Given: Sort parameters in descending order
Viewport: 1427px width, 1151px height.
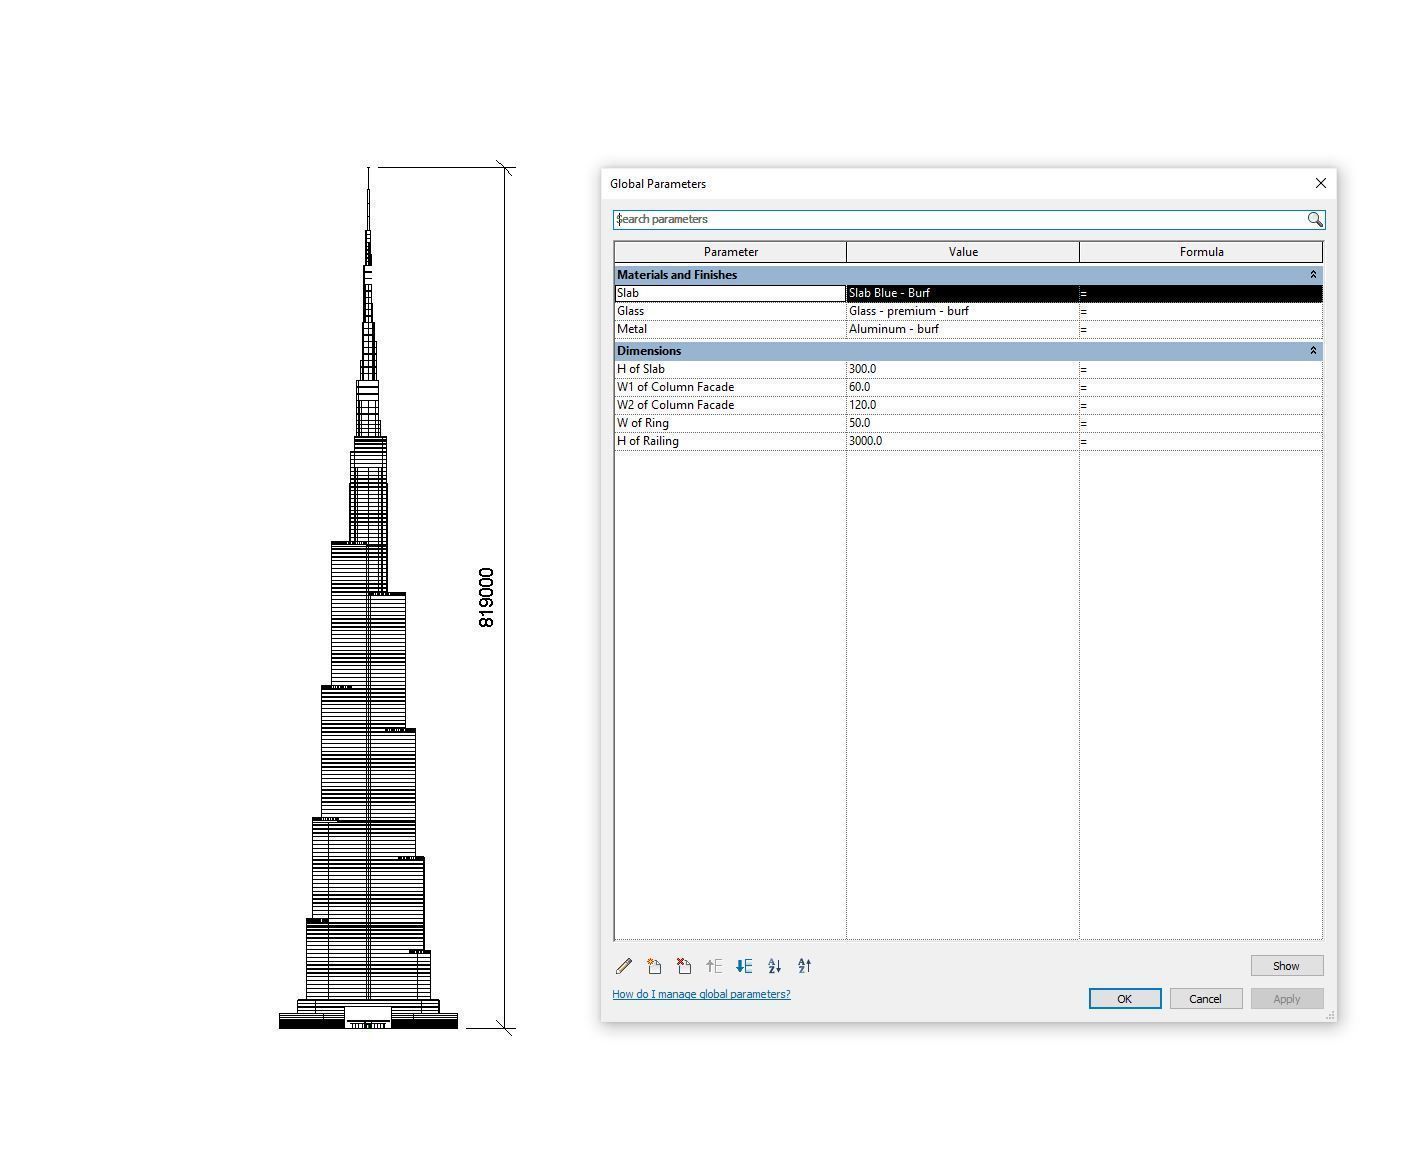Looking at the screenshot, I should coord(804,966).
